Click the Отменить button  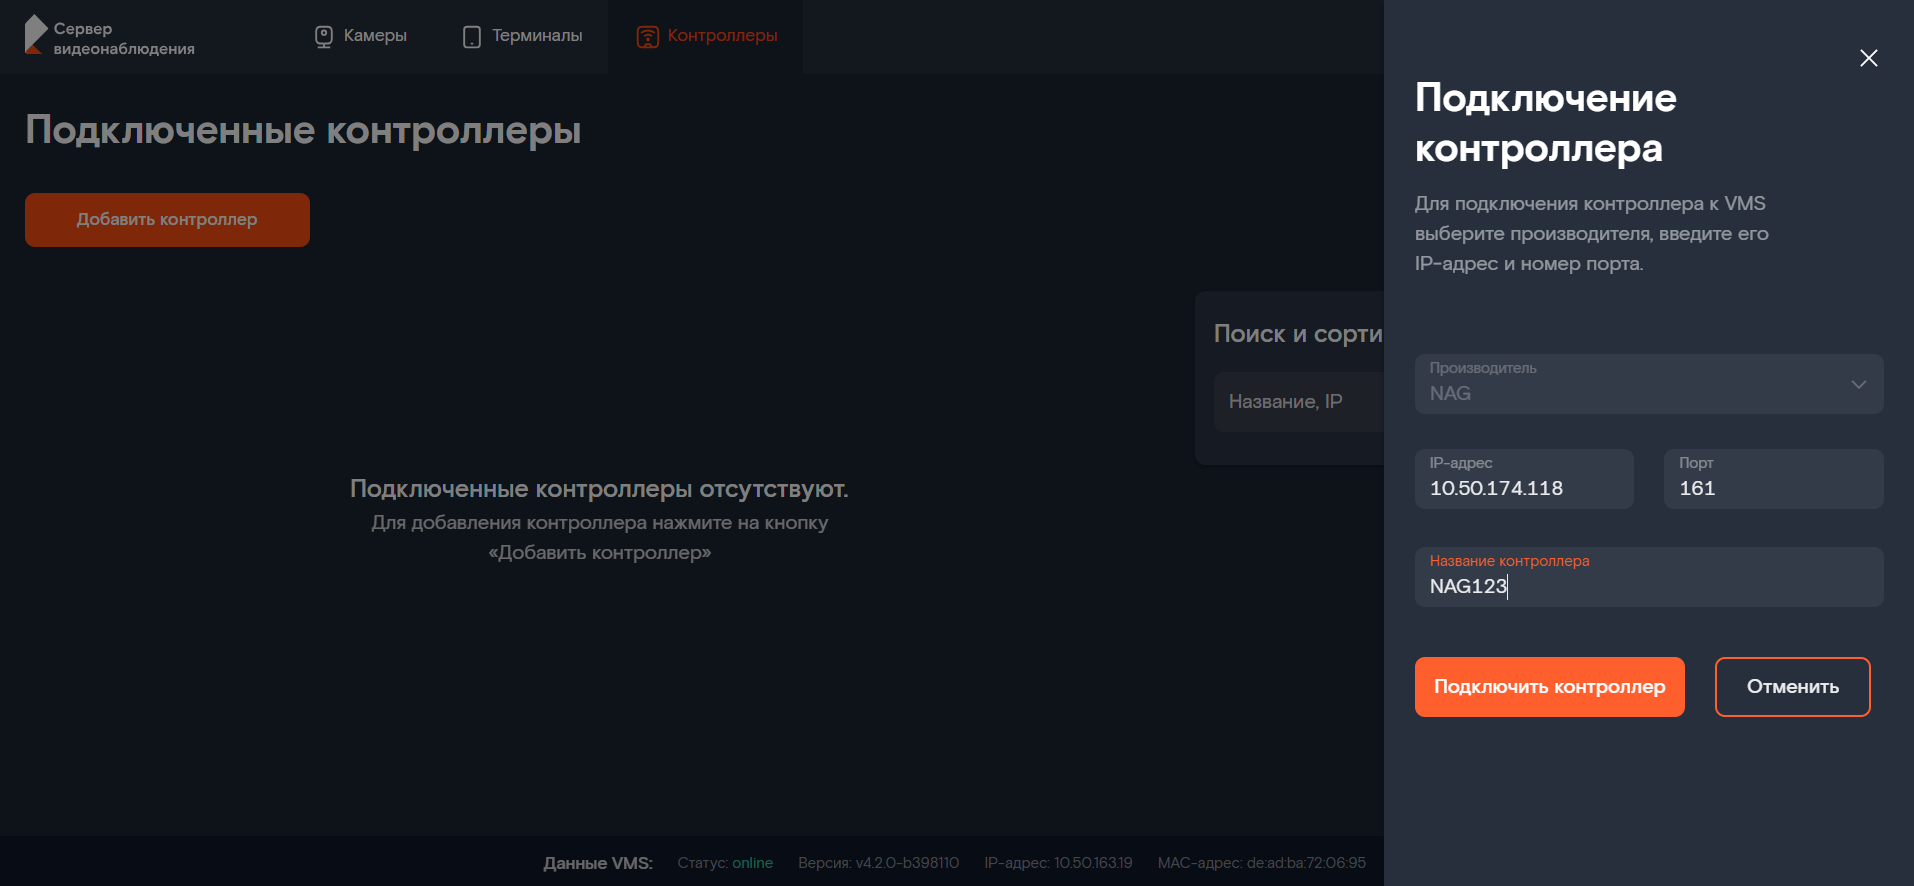click(x=1792, y=687)
